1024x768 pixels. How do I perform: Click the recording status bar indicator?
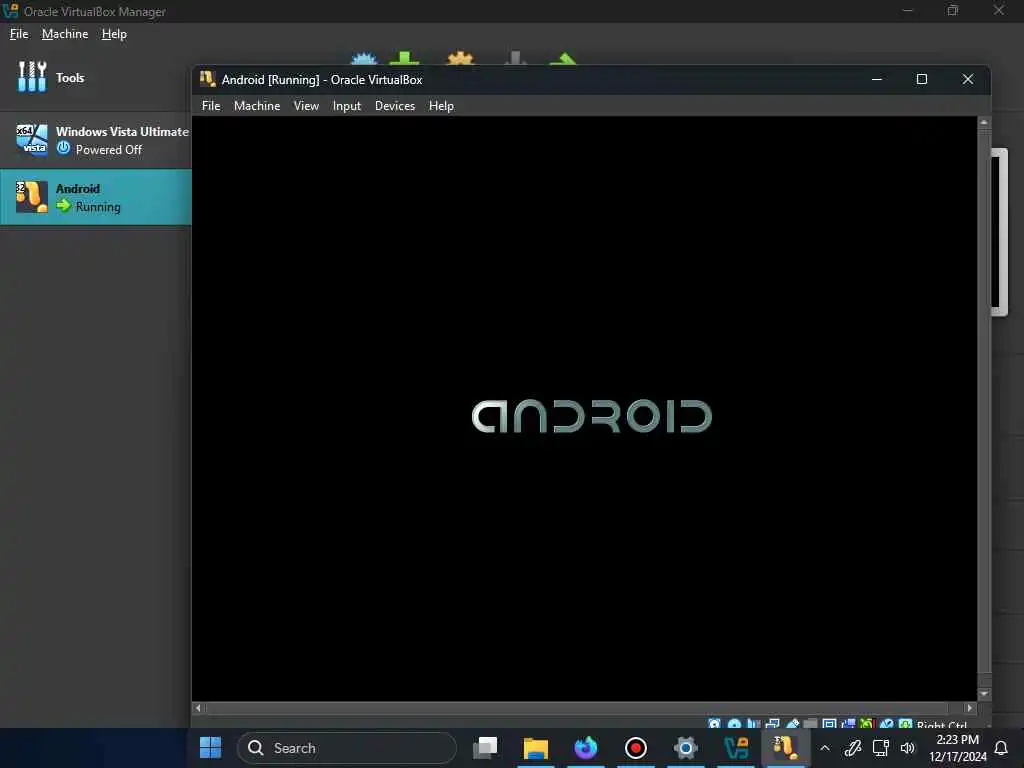pos(848,724)
